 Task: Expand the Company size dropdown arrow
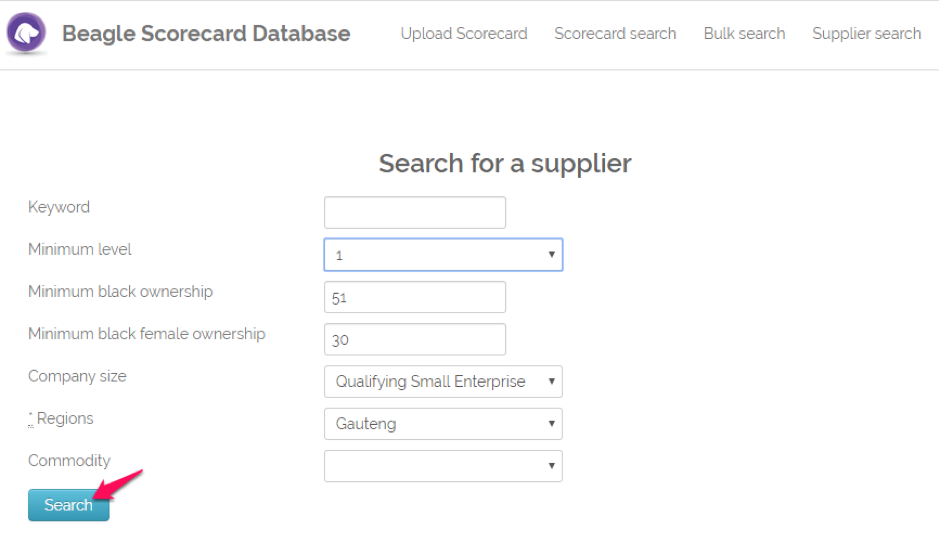tap(552, 382)
